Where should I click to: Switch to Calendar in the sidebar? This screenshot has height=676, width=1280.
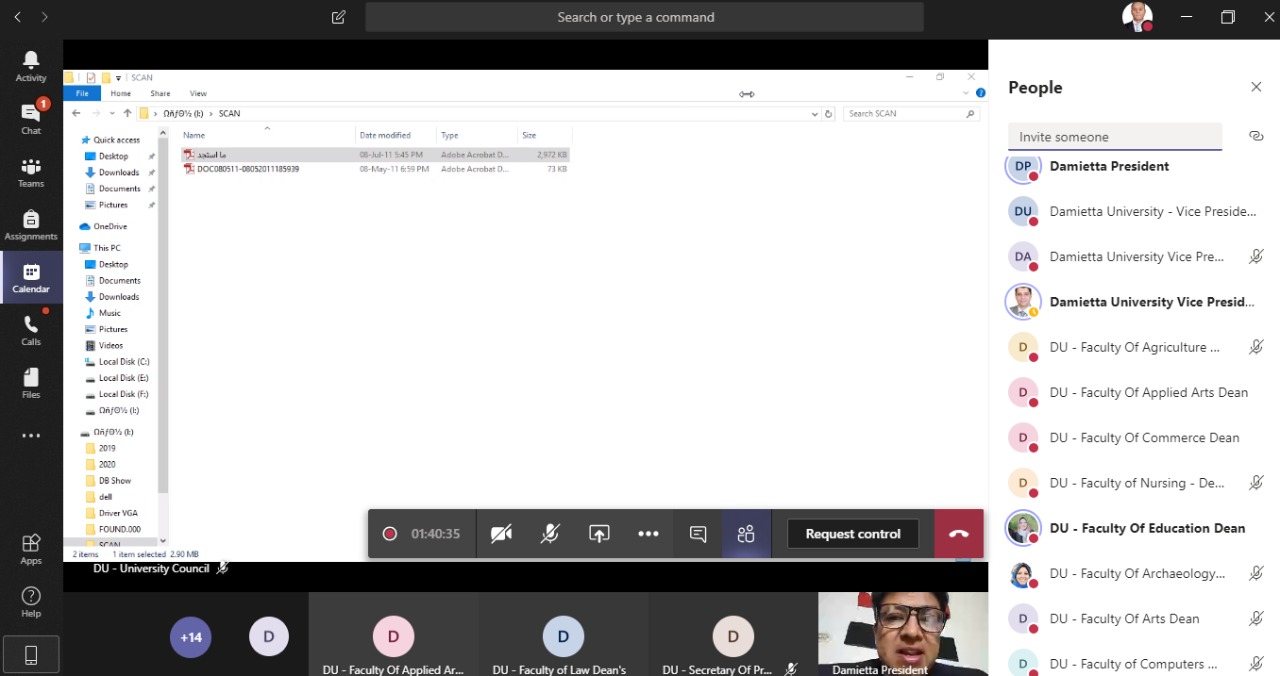[31, 278]
